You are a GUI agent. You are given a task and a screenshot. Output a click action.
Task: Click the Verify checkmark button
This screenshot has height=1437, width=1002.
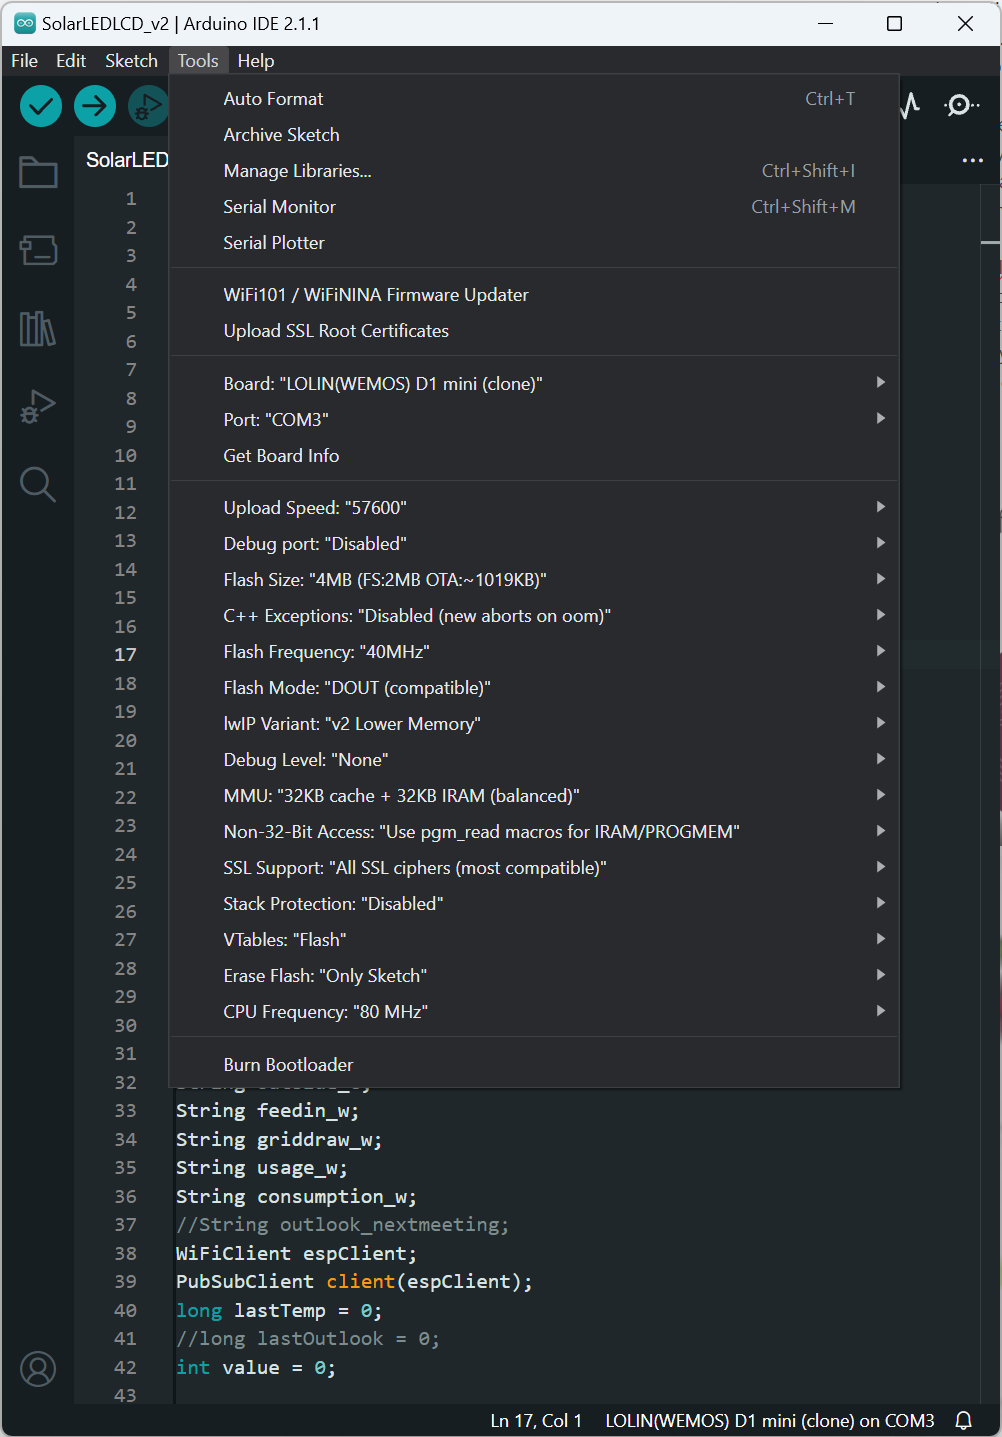41,106
